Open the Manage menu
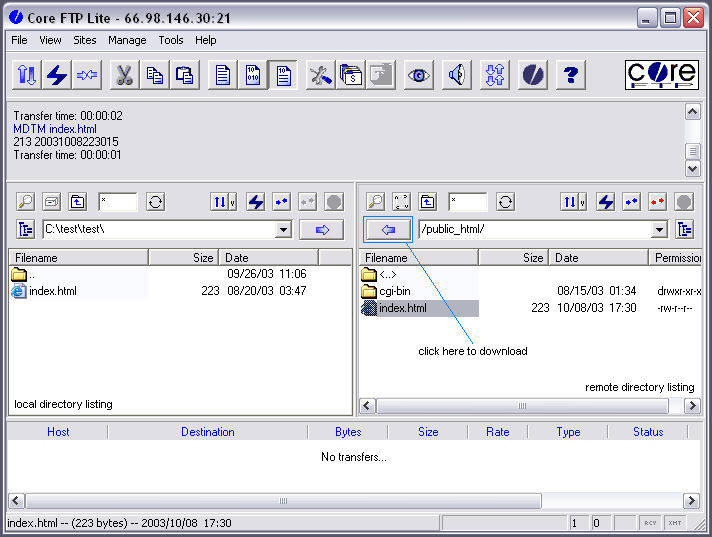This screenshot has height=537, width=712. [x=127, y=40]
